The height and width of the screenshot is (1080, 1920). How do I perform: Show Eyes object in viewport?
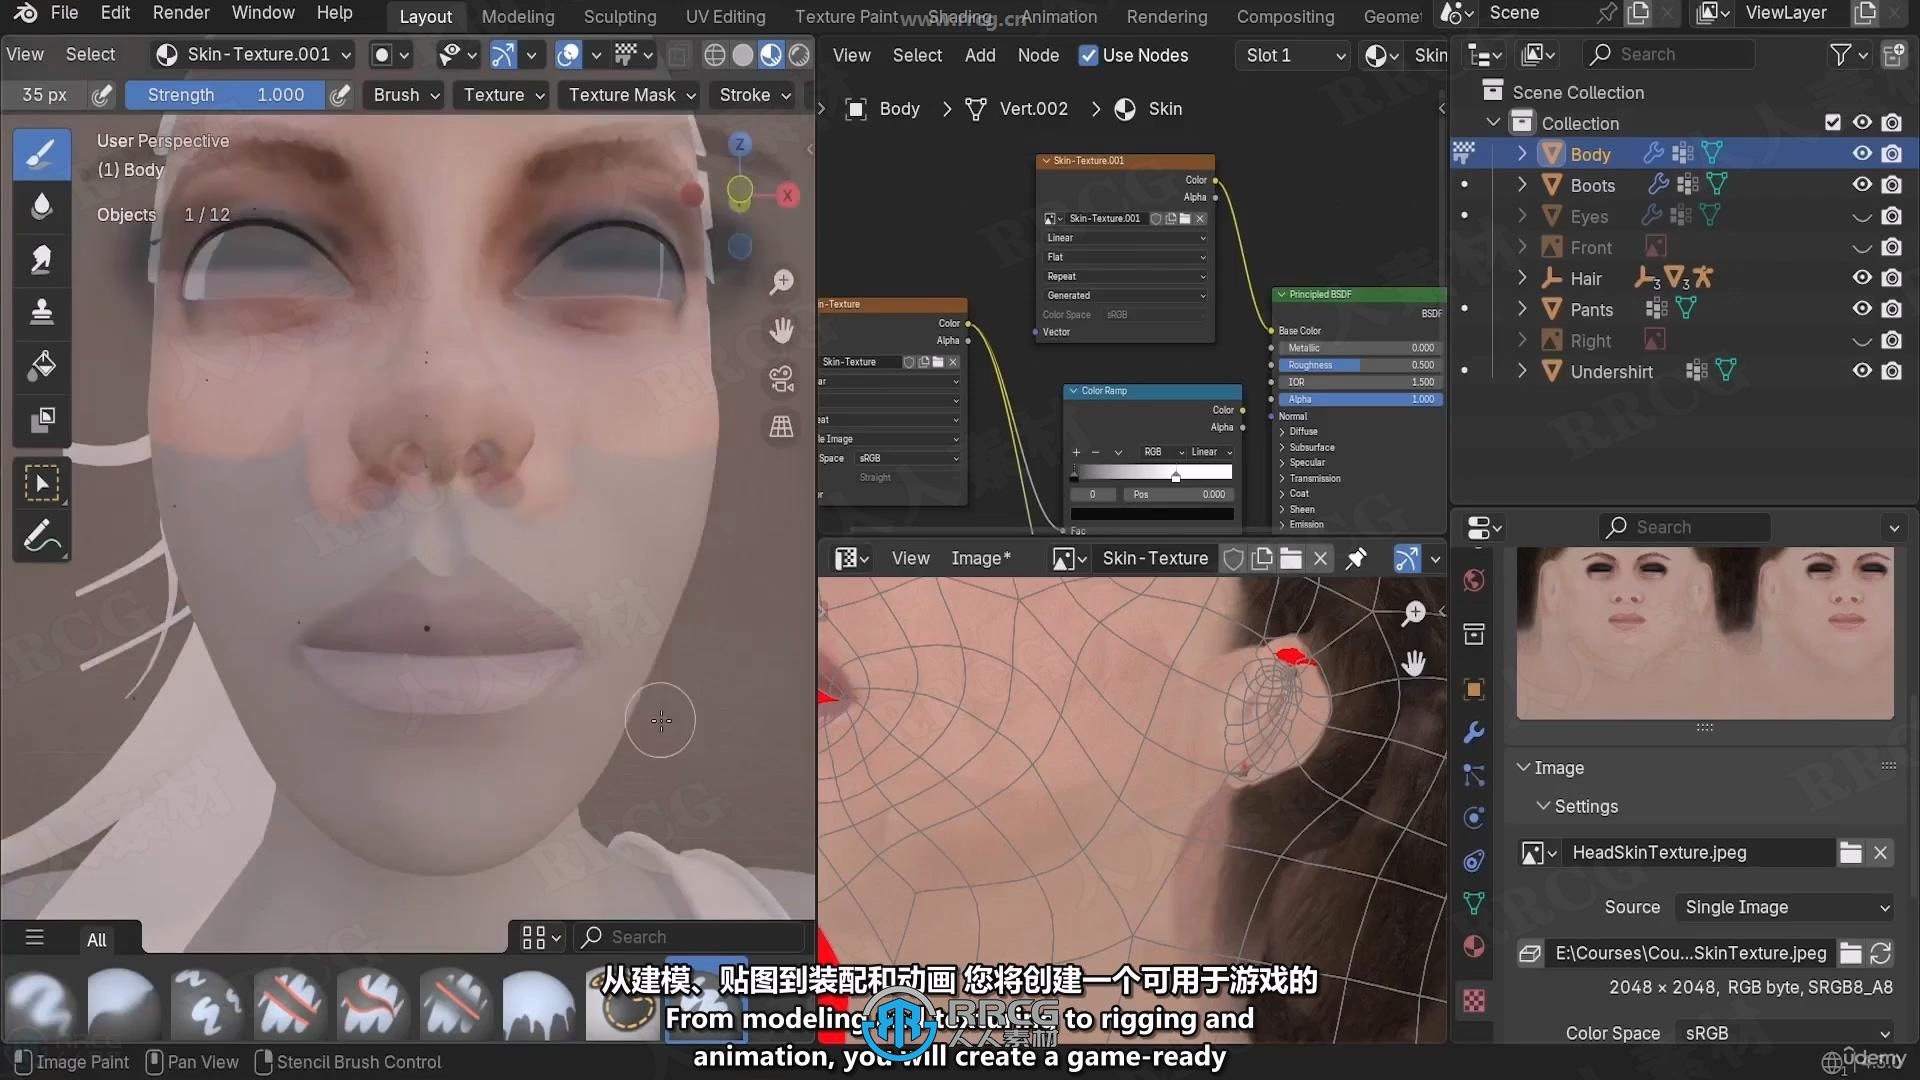[1861, 216]
